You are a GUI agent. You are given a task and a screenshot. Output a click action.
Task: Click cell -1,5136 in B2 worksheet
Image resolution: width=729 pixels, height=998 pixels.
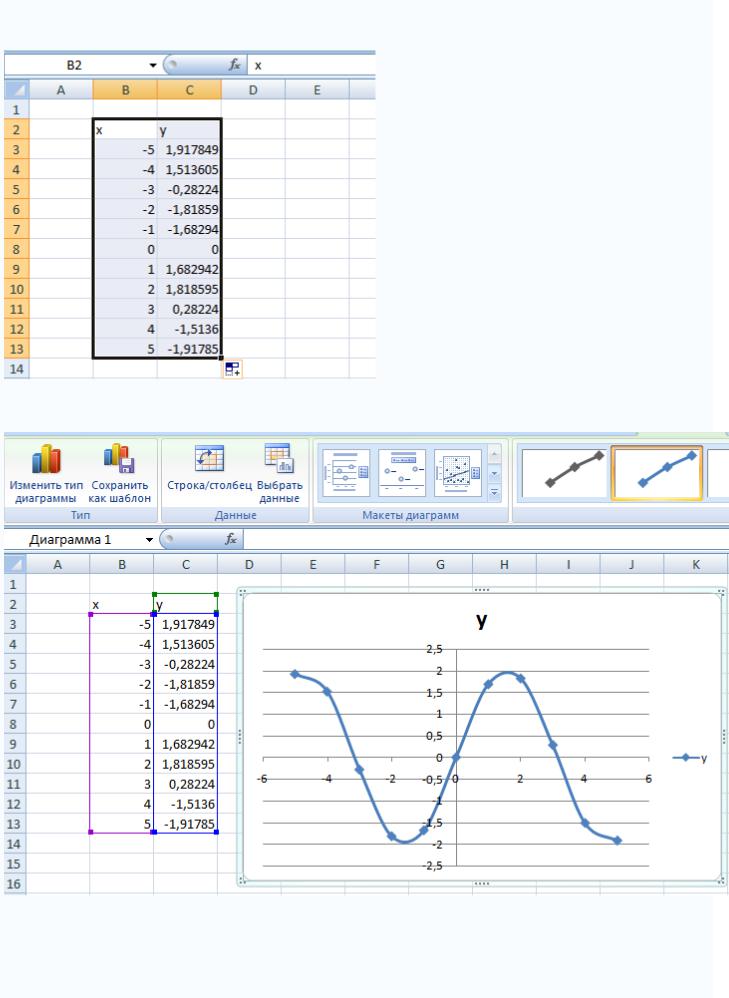[x=189, y=329]
